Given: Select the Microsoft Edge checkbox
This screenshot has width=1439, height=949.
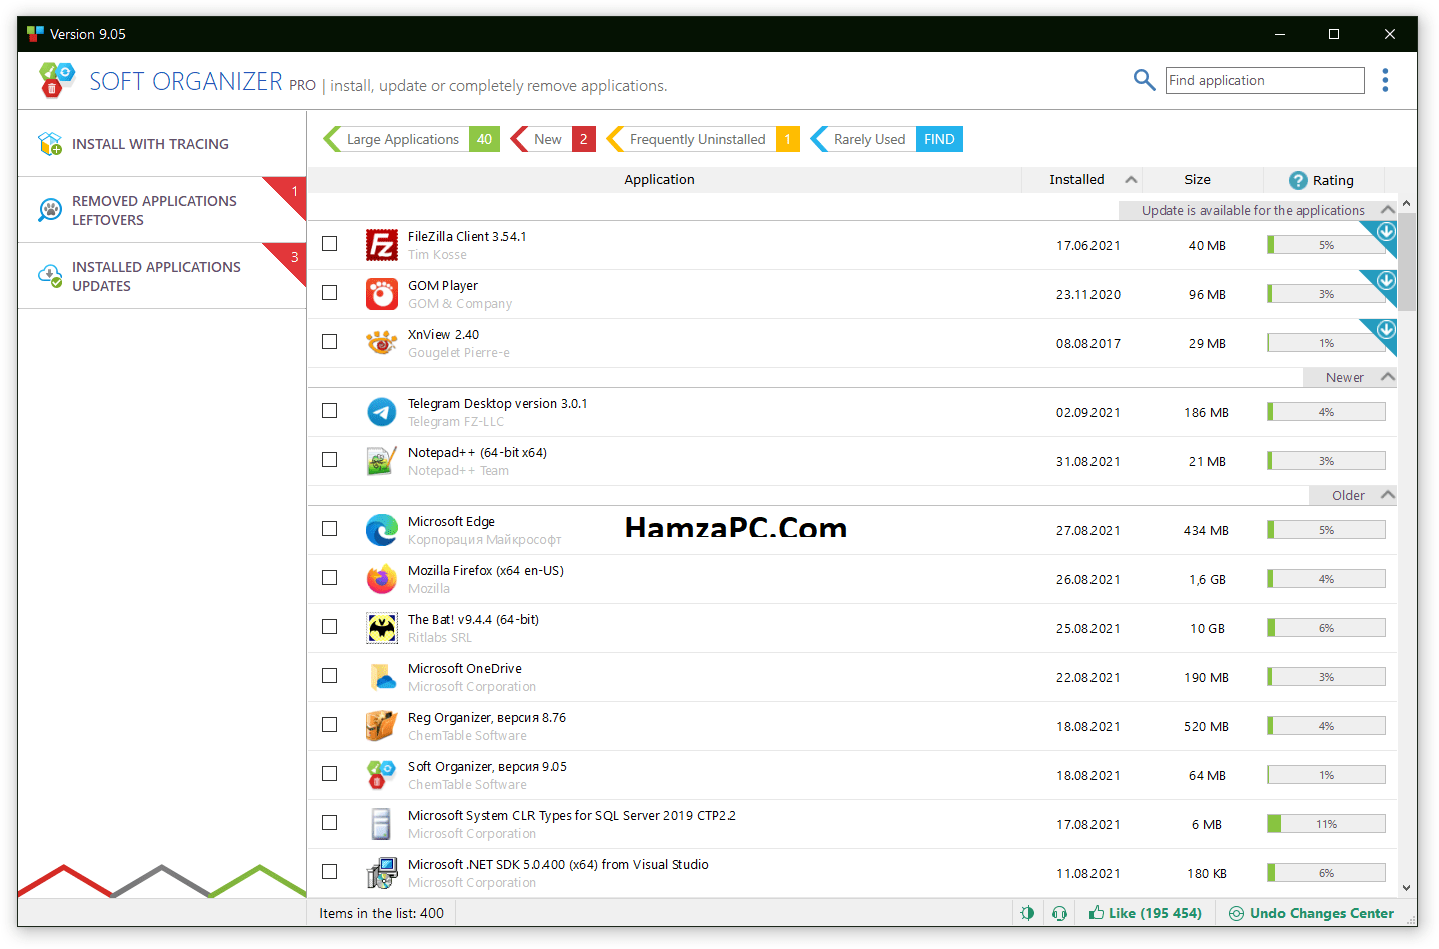Looking at the screenshot, I should [330, 529].
